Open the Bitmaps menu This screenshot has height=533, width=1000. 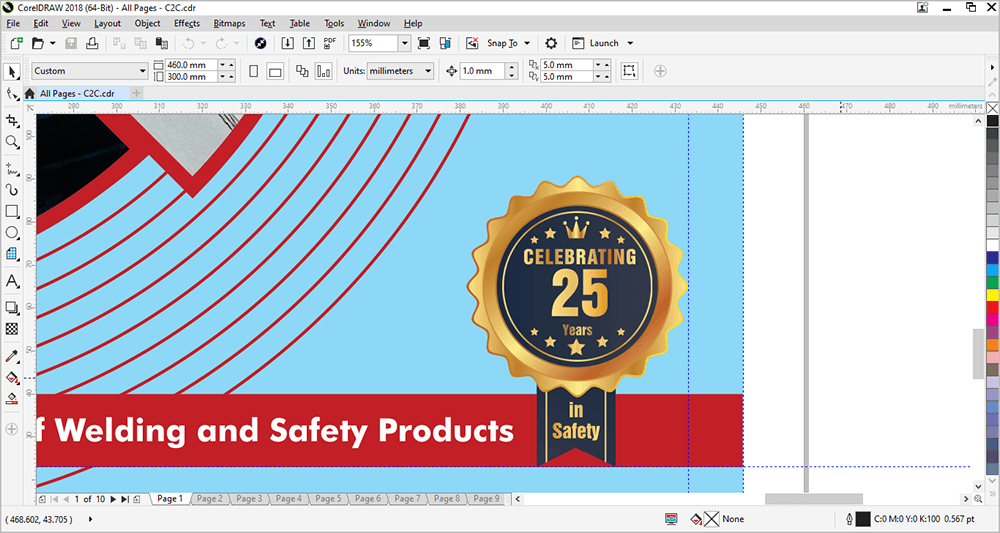point(230,24)
